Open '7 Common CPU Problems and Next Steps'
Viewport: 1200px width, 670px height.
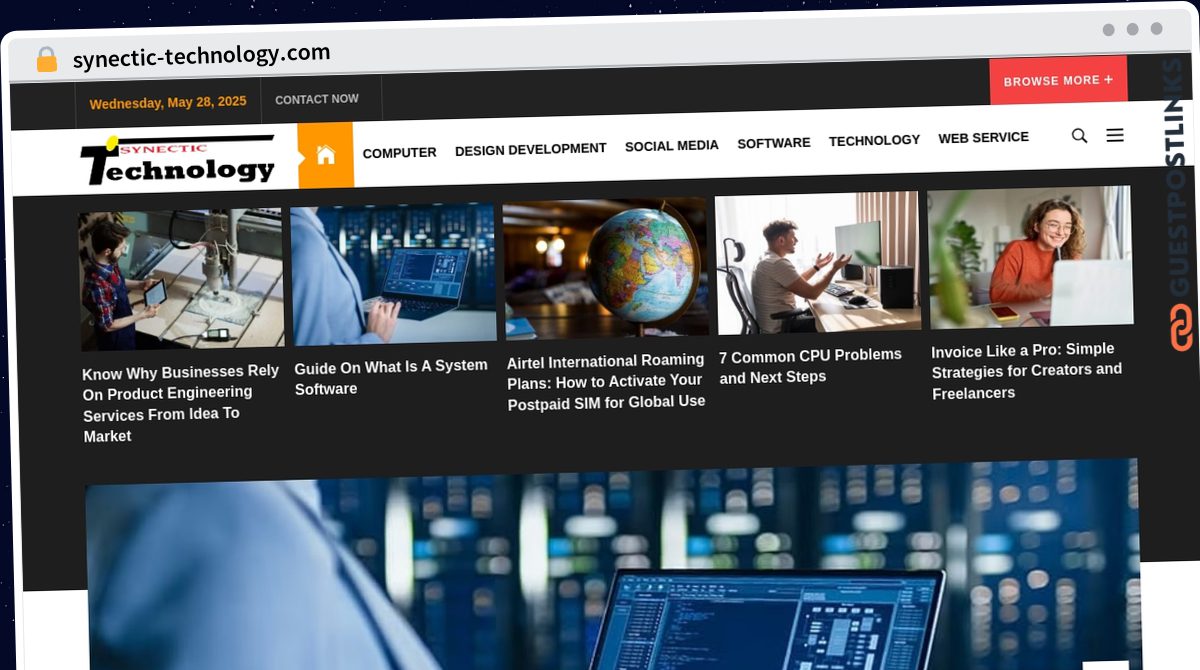810,366
